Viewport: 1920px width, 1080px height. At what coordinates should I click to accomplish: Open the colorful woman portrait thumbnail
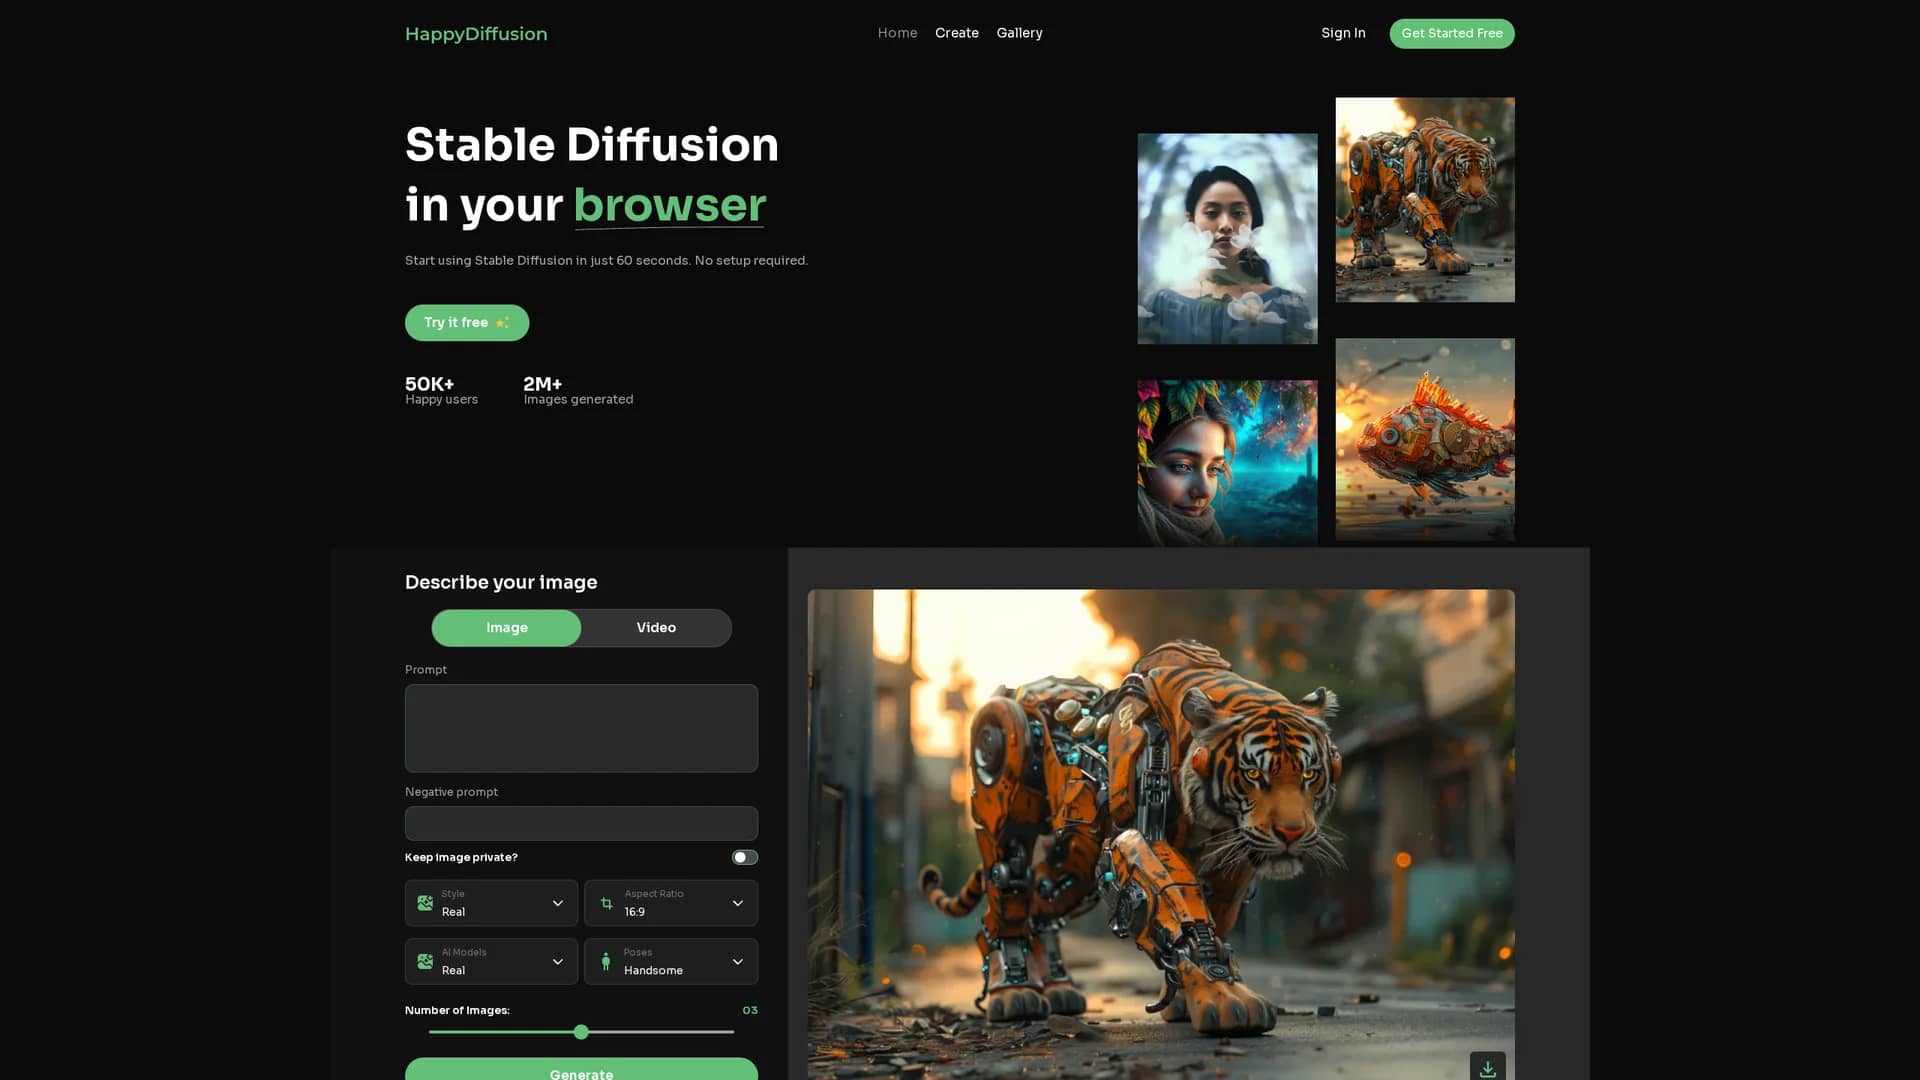[1227, 463]
